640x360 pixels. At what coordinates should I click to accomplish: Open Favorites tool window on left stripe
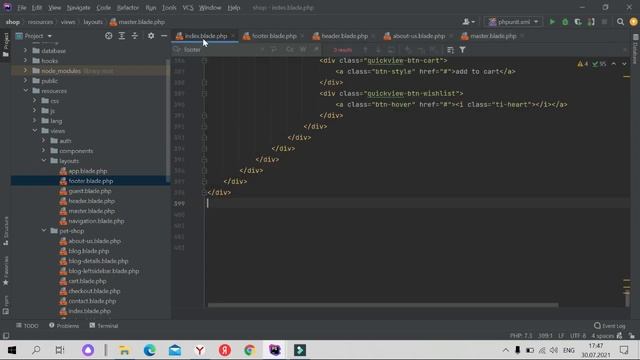pyautogui.click(x=6, y=271)
